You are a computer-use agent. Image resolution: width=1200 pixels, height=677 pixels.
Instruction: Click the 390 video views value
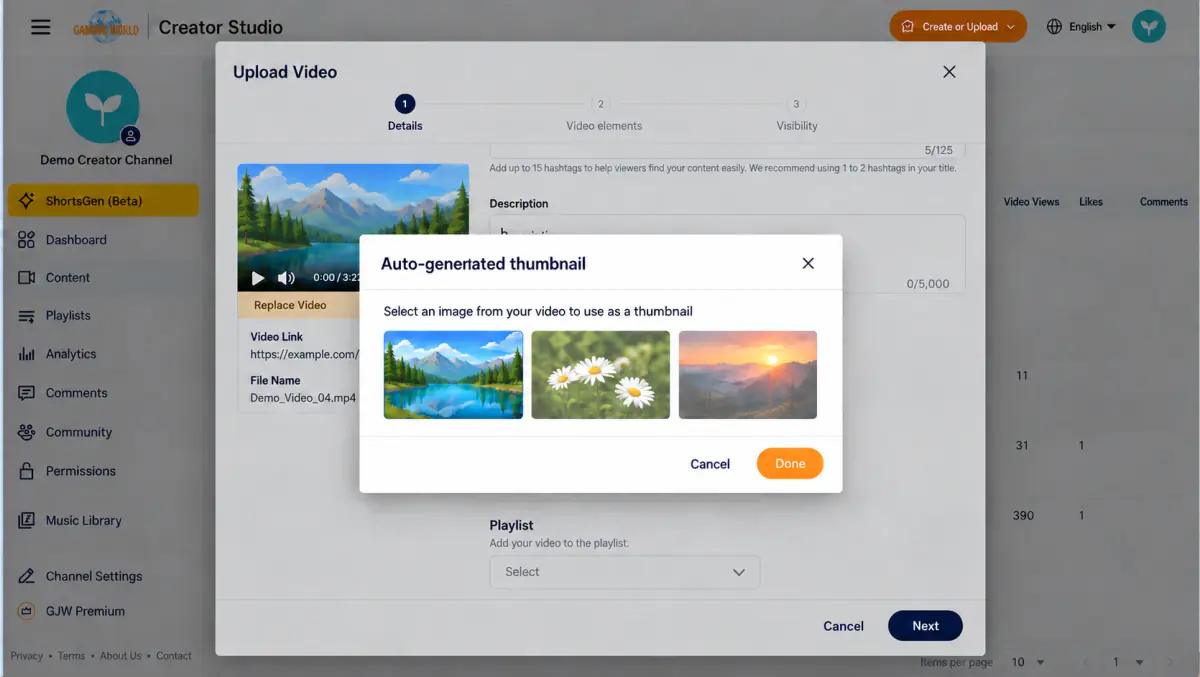pos(1022,516)
